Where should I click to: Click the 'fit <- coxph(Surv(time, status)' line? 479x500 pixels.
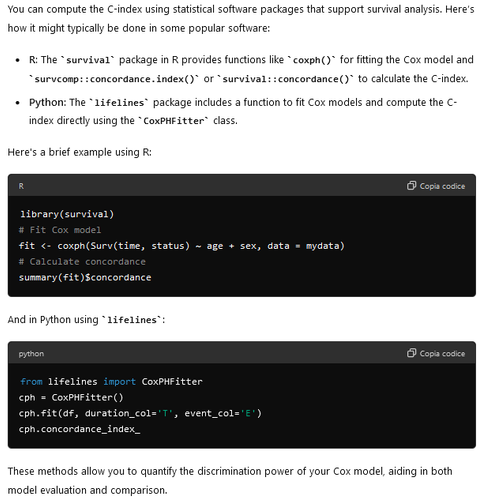(x=182, y=246)
